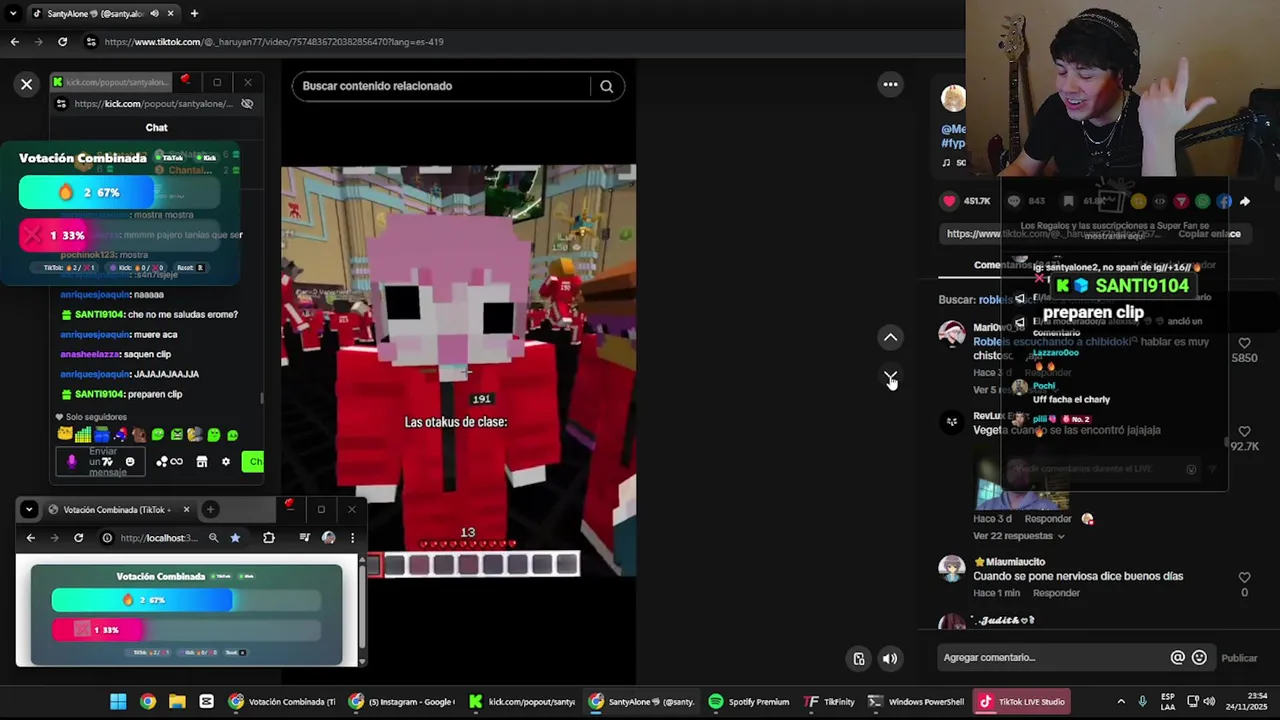
Task: Open a new tab in Votación Combinada window
Action: [210, 510]
